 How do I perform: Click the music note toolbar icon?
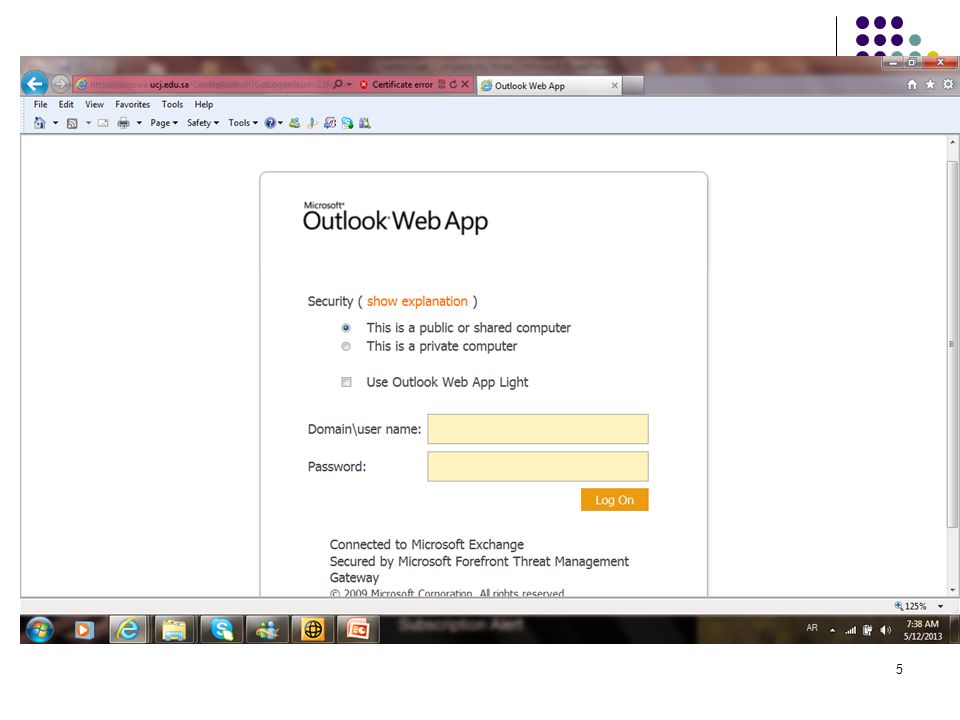pyautogui.click(x=312, y=123)
